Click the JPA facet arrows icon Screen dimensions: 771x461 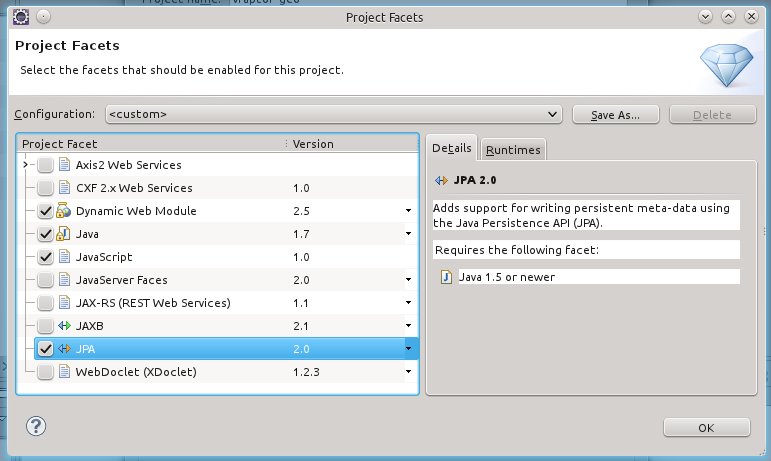pyautogui.click(x=64, y=348)
